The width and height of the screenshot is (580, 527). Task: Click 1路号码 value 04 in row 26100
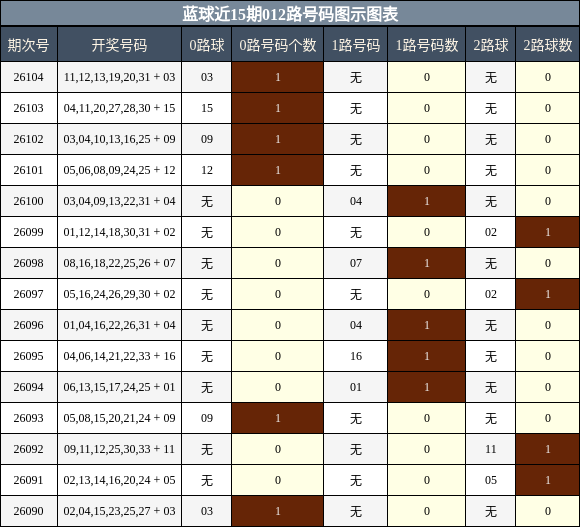(356, 201)
